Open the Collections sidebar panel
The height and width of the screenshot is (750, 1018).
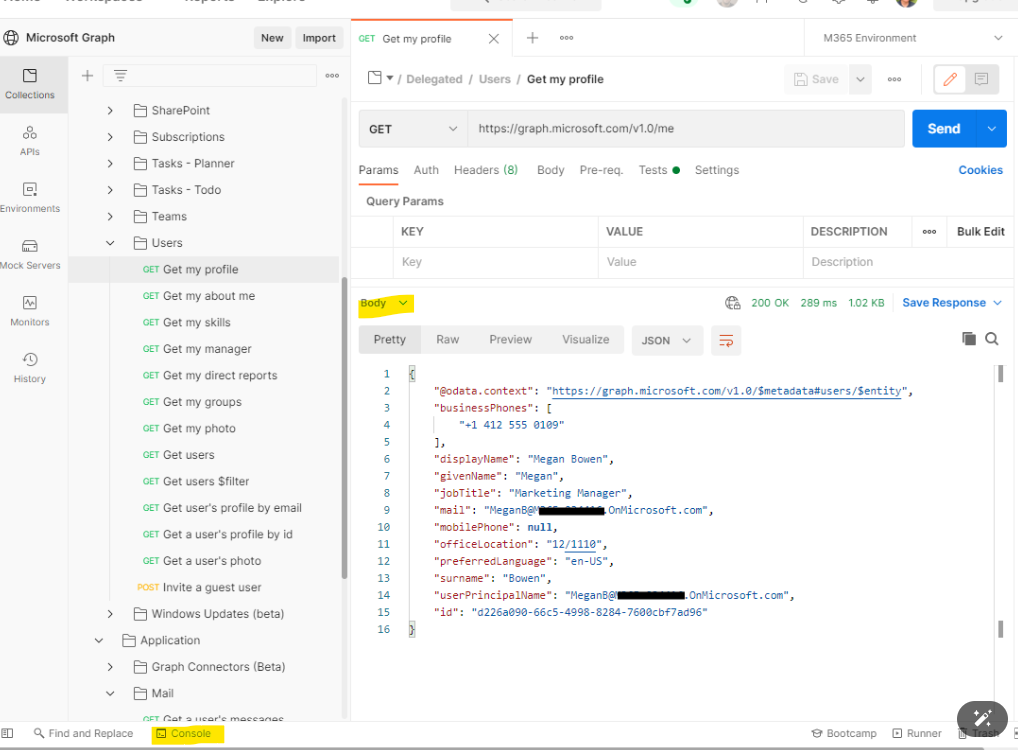tap(30, 84)
